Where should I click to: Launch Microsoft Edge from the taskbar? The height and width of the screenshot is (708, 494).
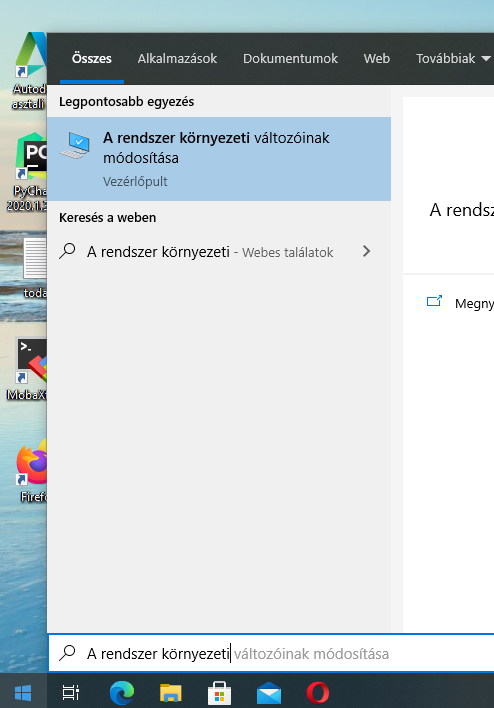pos(122,692)
